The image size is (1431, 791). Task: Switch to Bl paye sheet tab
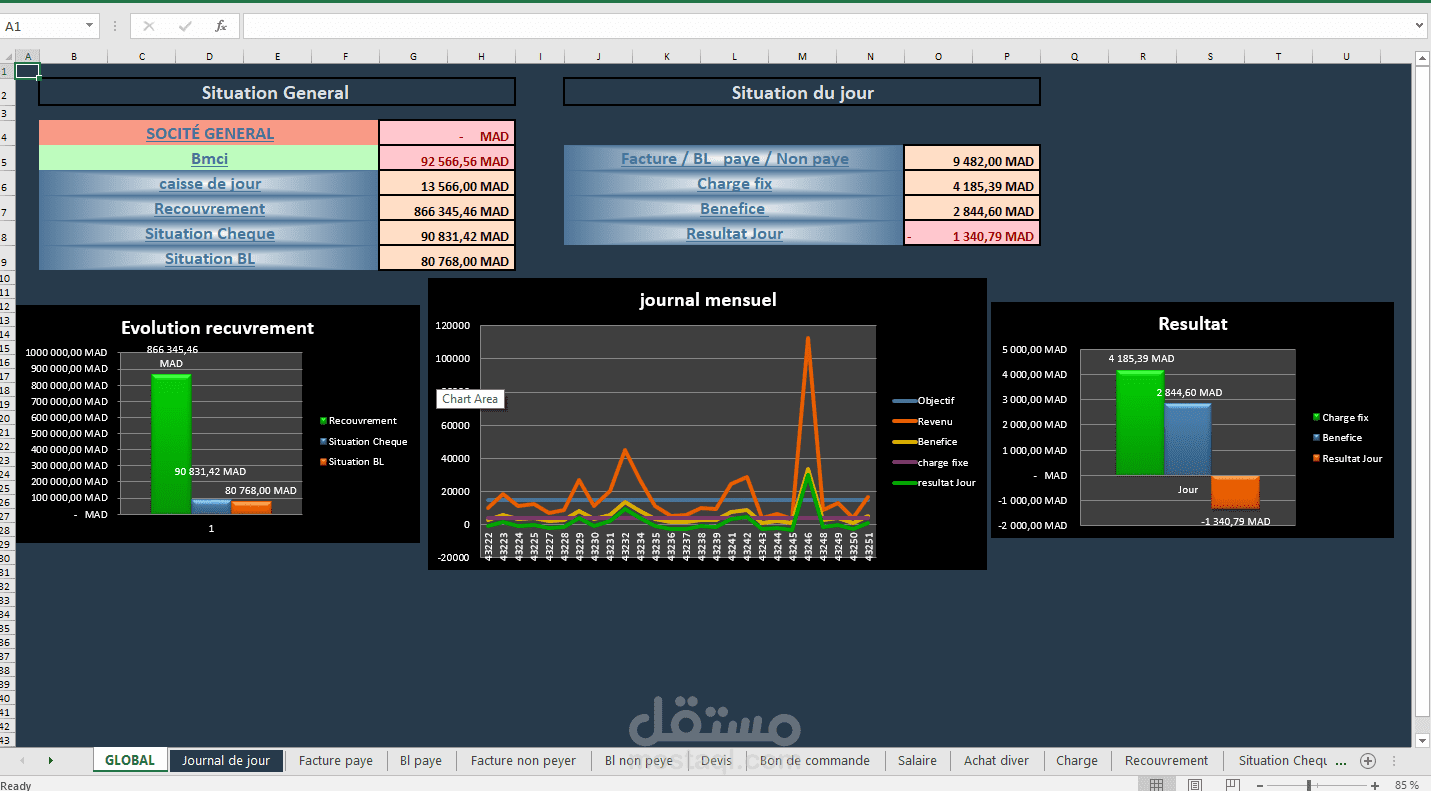[421, 760]
